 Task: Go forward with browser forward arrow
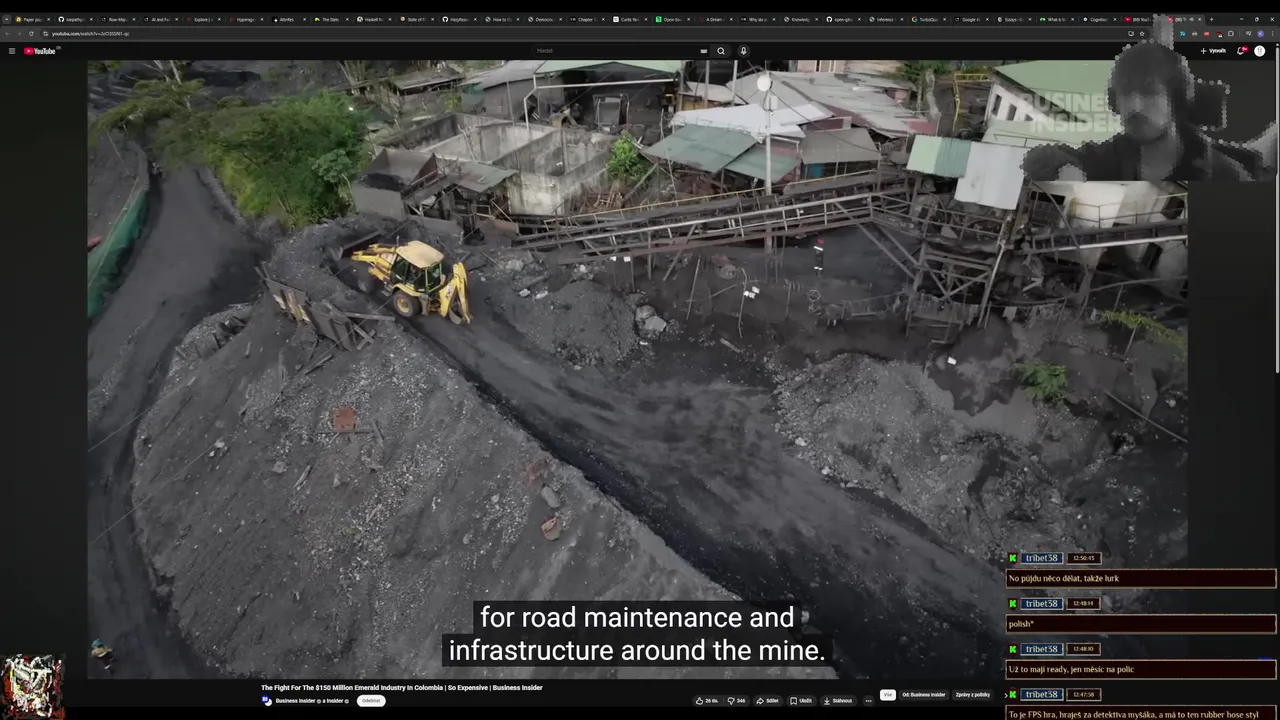click(x=19, y=33)
